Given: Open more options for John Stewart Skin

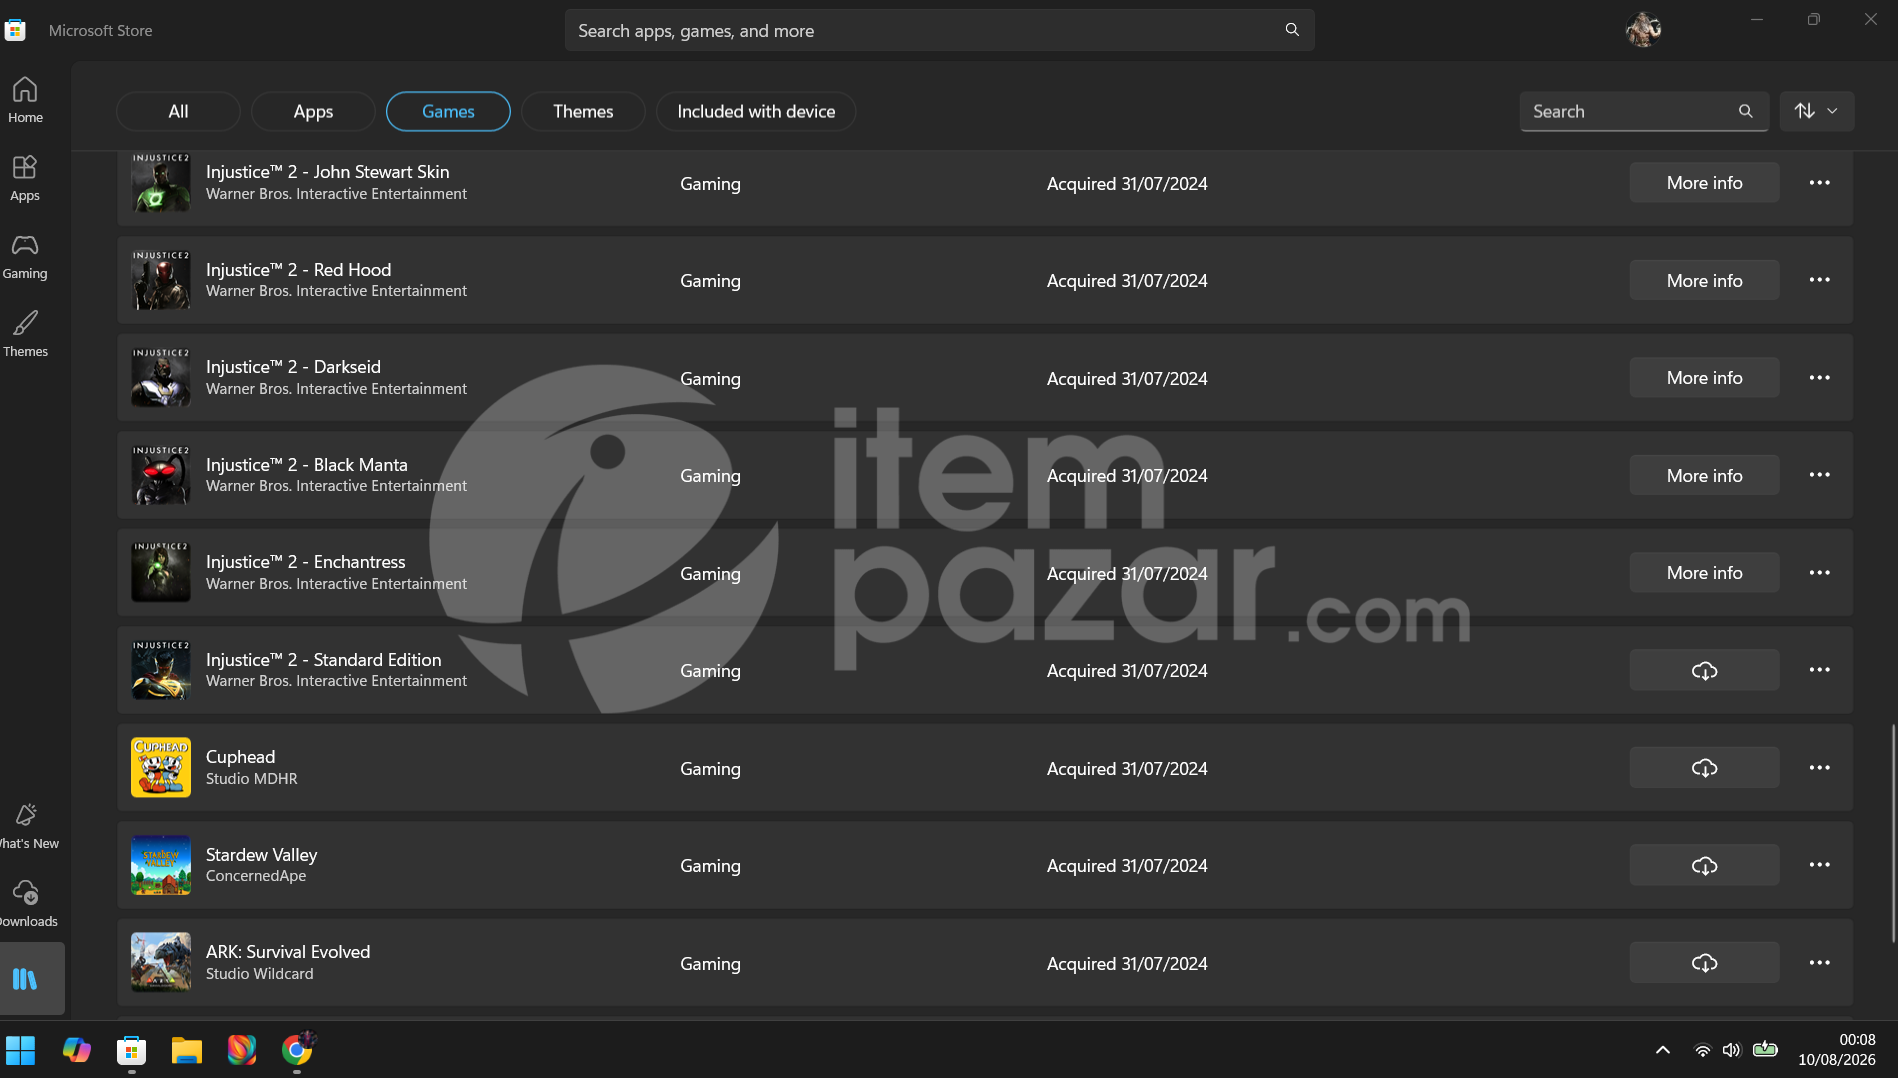Looking at the screenshot, I should click(x=1819, y=183).
